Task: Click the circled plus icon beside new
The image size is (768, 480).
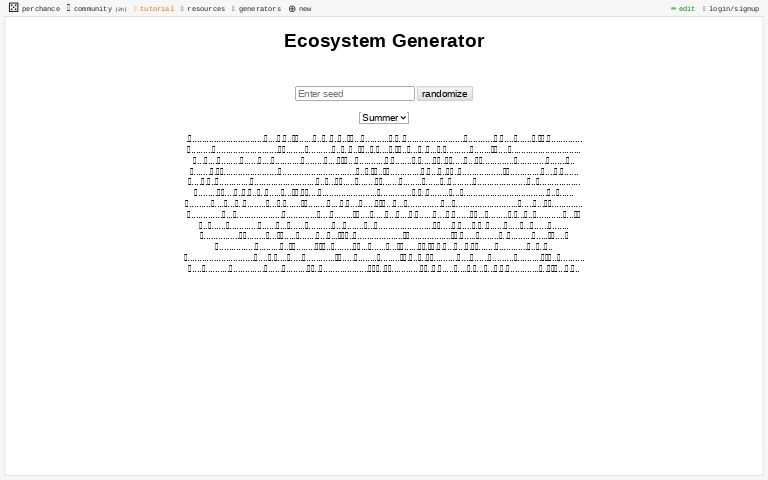Action: [292, 9]
